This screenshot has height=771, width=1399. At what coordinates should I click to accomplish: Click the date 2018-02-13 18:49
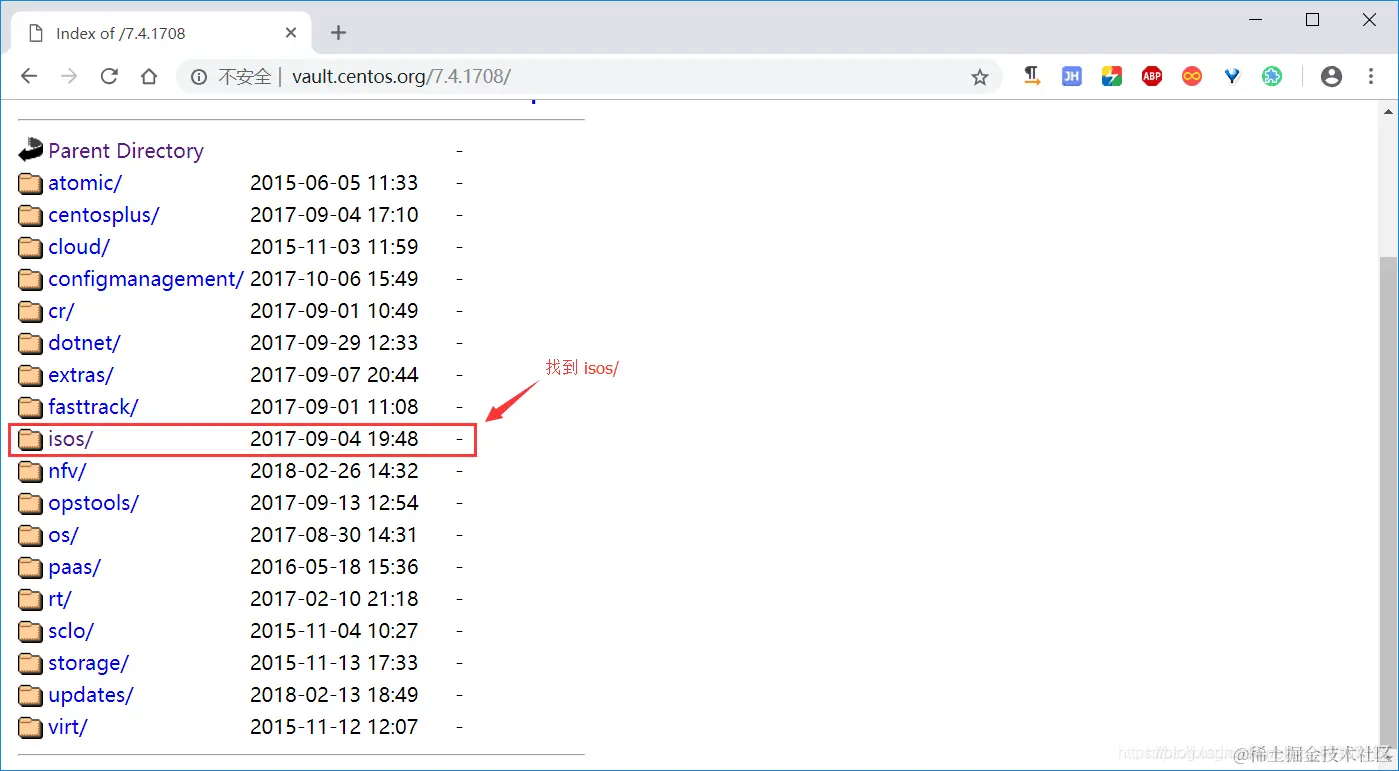[334, 695]
